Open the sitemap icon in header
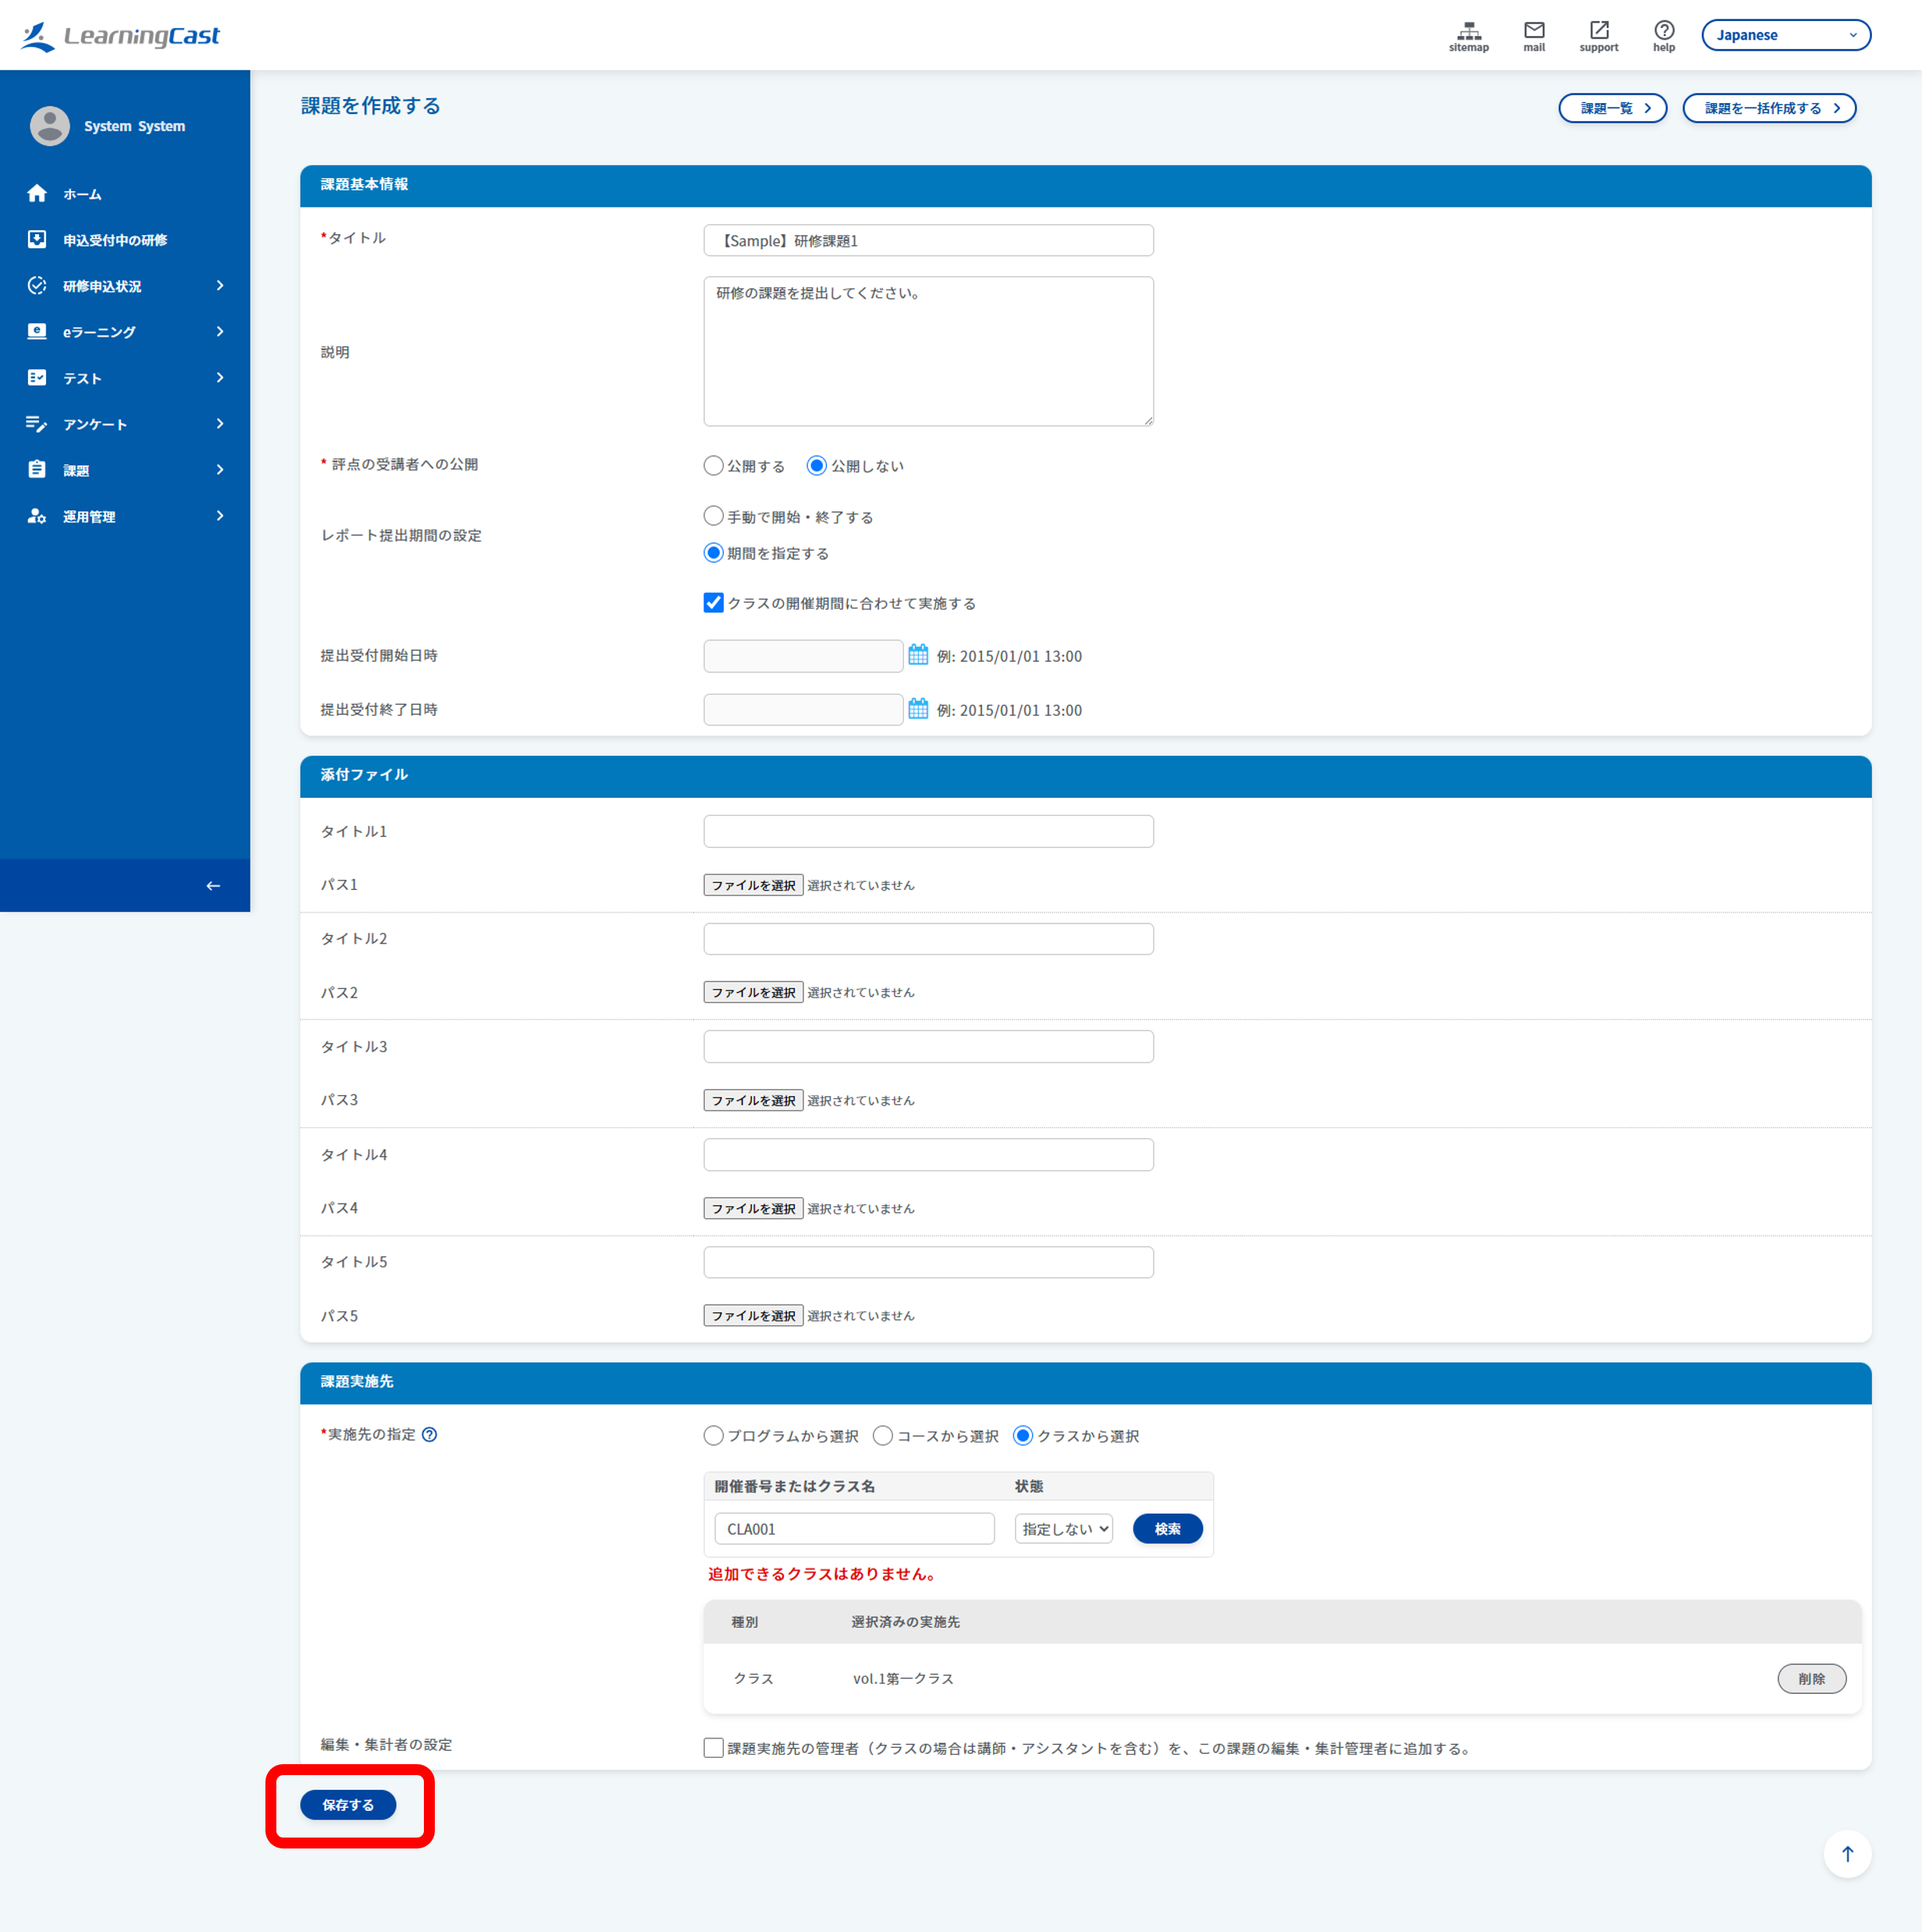This screenshot has width=1922, height=1932. (x=1468, y=36)
